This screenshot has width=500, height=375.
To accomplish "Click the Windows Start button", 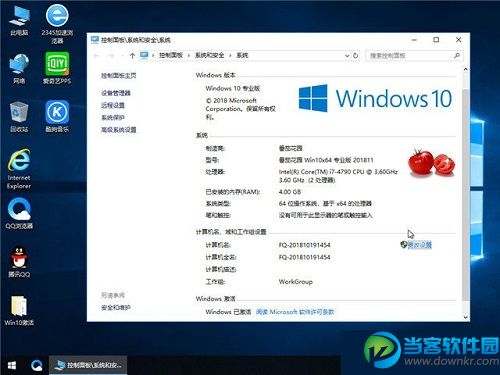I will coord(12,365).
